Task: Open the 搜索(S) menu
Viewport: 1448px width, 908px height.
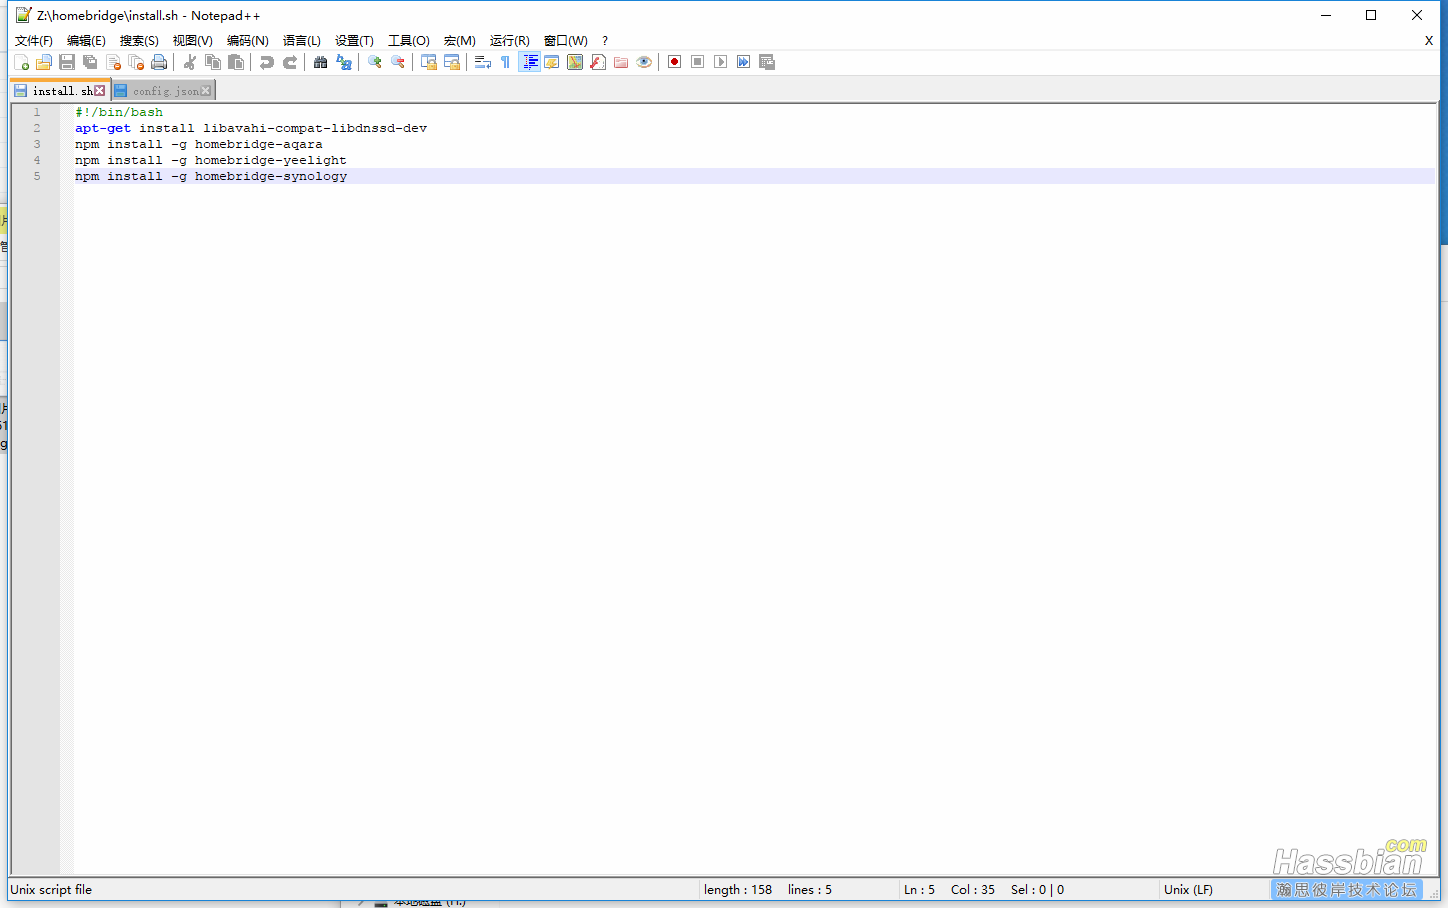Action: (x=139, y=41)
